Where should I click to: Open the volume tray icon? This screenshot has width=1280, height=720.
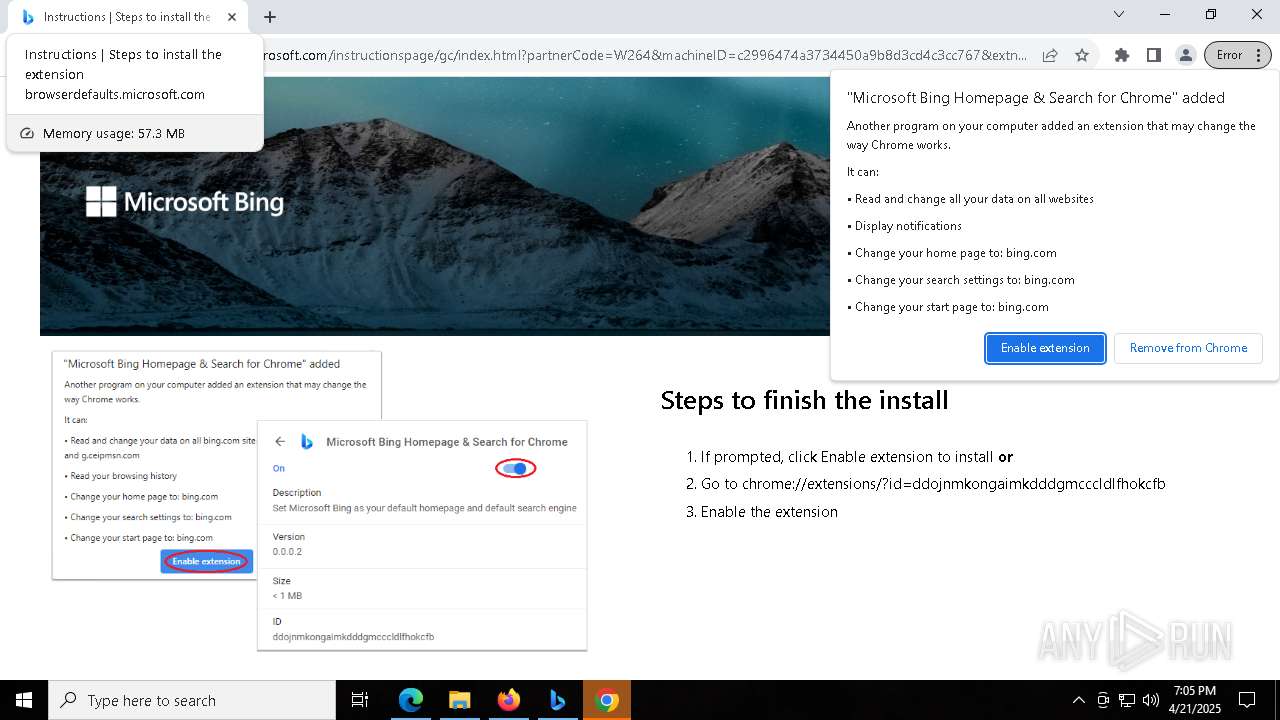[x=1151, y=700]
